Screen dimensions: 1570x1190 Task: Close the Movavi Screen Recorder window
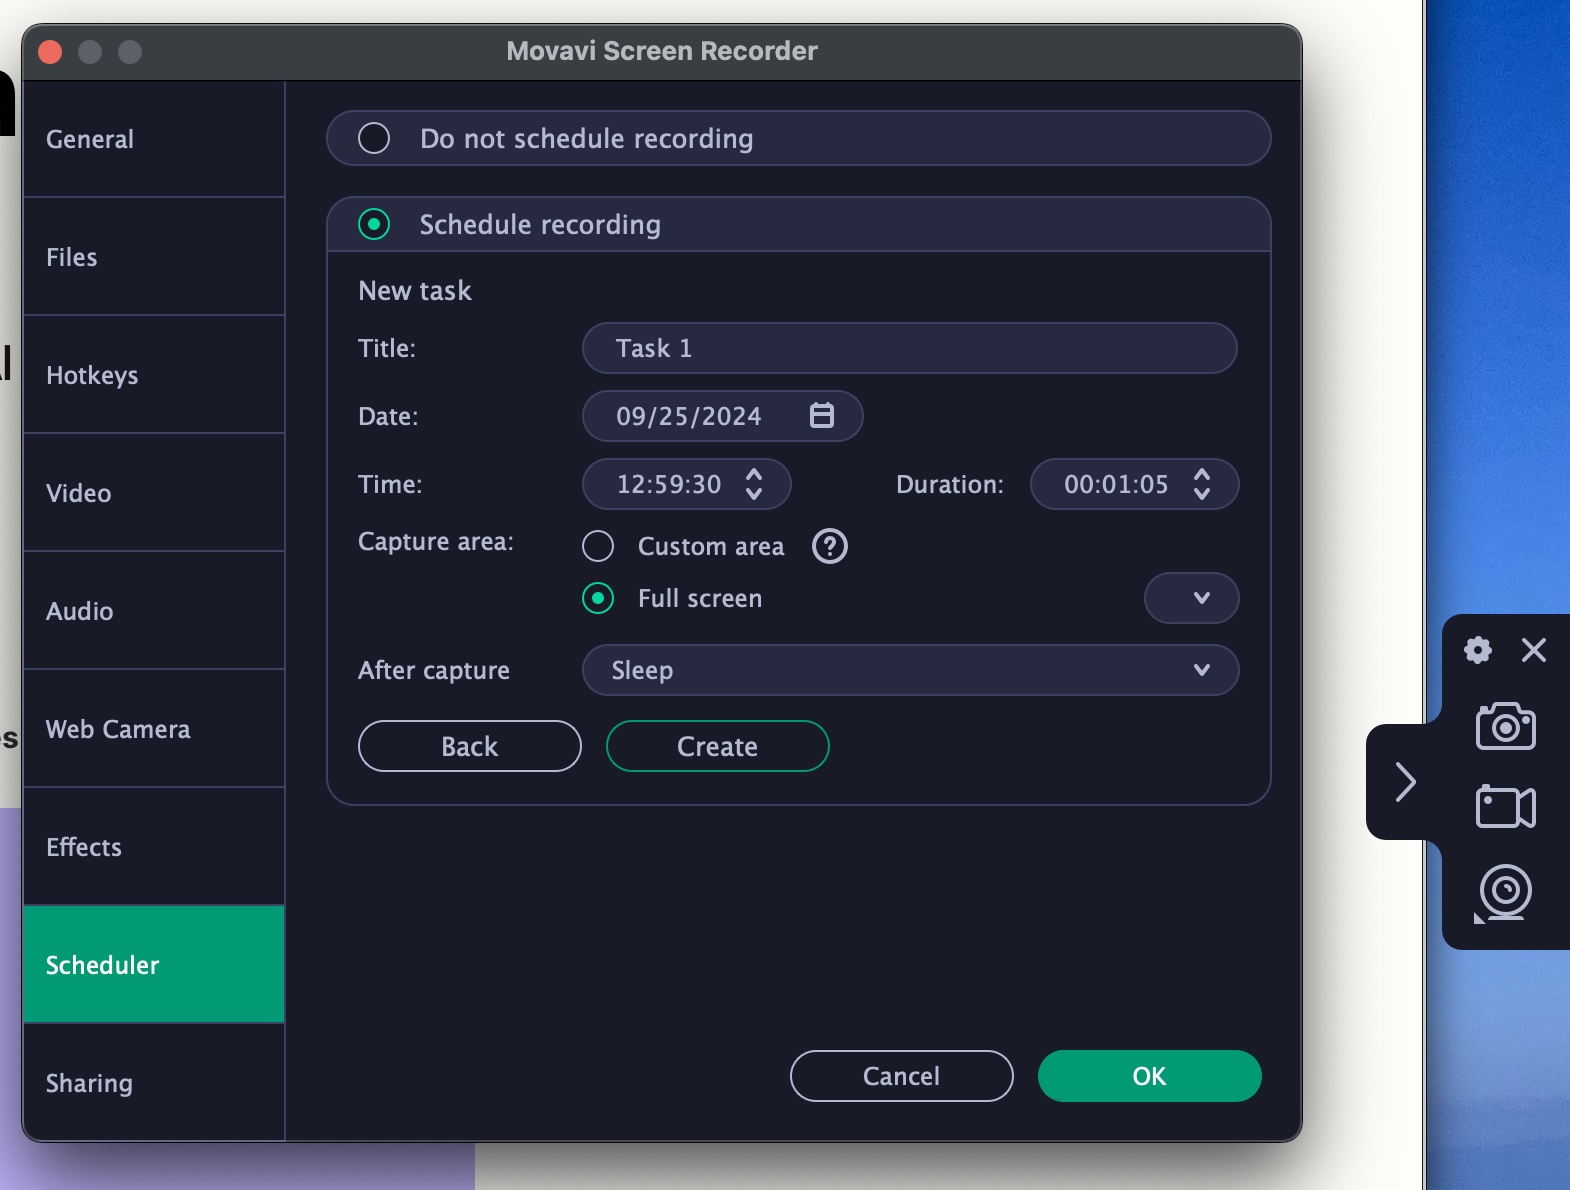[x=50, y=51]
